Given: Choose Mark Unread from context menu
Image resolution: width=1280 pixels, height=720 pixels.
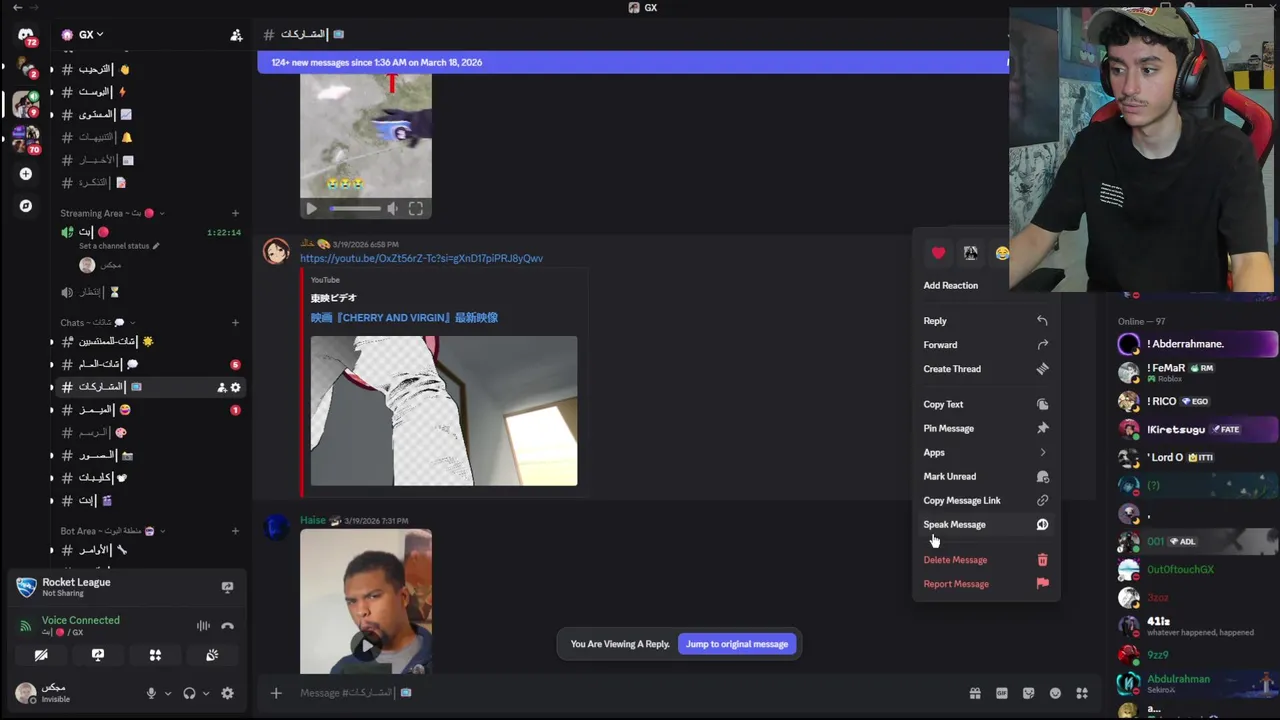Looking at the screenshot, I should tap(986, 476).
